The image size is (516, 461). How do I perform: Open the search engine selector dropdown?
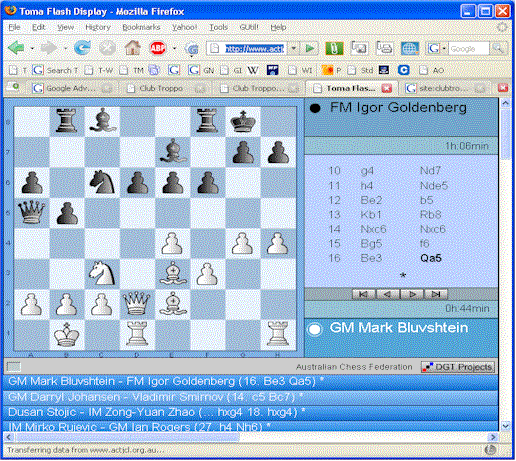(444, 49)
